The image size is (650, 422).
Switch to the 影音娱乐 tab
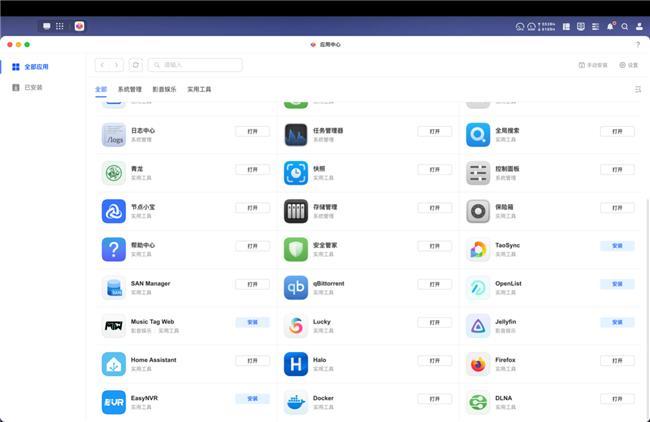coord(164,89)
